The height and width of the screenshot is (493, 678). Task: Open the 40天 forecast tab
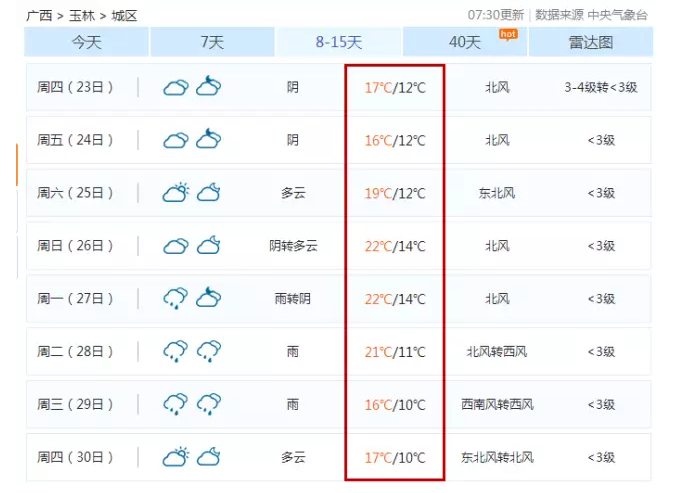(465, 42)
